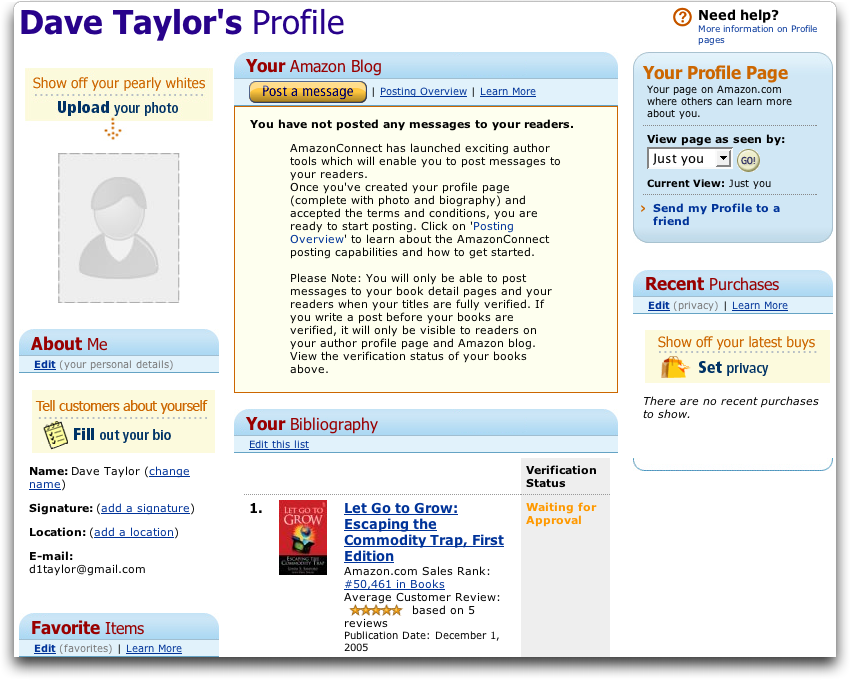Click the five-star average customer review rating

tap(376, 611)
